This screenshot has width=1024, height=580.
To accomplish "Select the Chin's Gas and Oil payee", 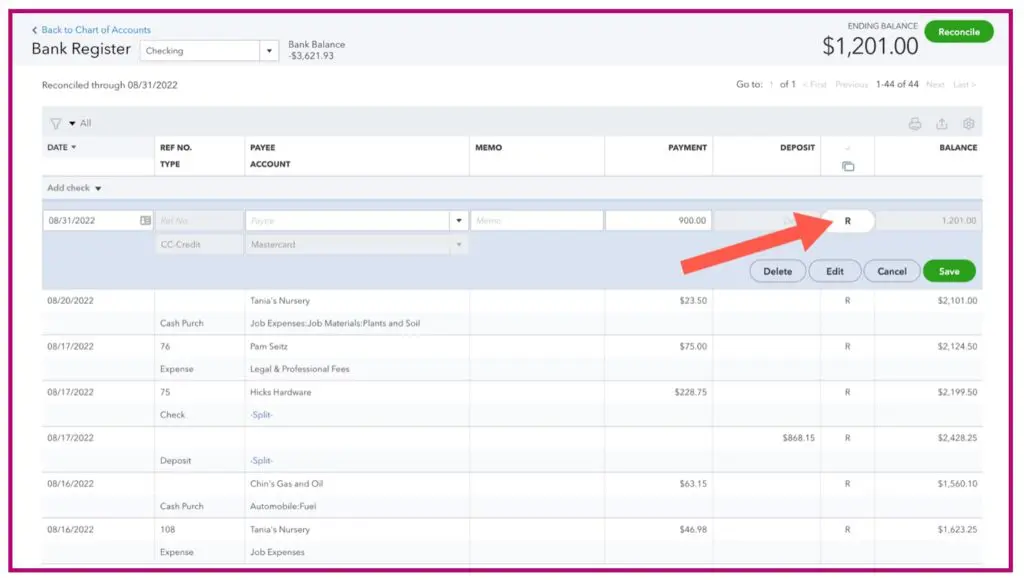I will click(286, 484).
